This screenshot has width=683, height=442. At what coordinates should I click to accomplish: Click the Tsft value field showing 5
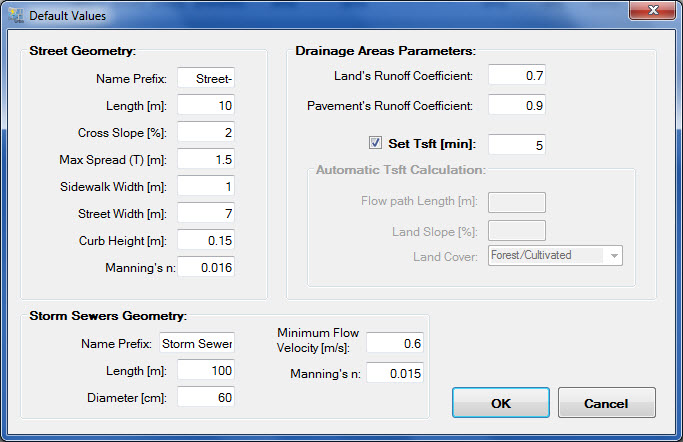[x=517, y=145]
